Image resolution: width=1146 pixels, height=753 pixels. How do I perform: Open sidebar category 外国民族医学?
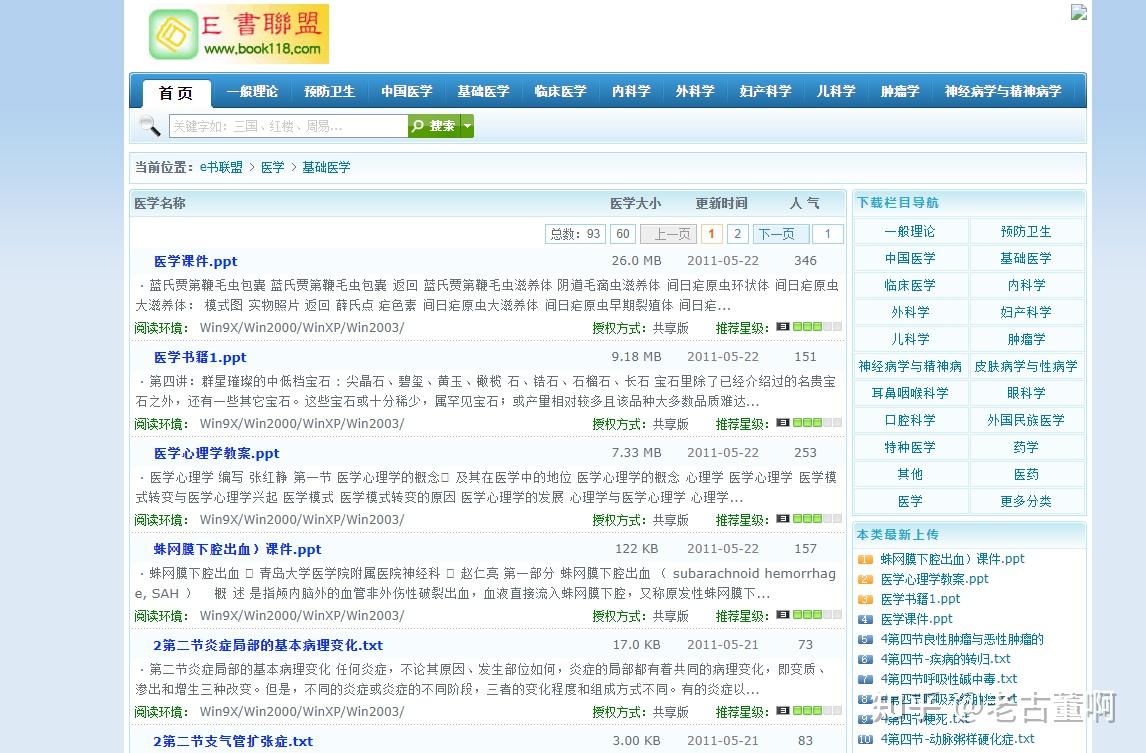[x=1026, y=420]
